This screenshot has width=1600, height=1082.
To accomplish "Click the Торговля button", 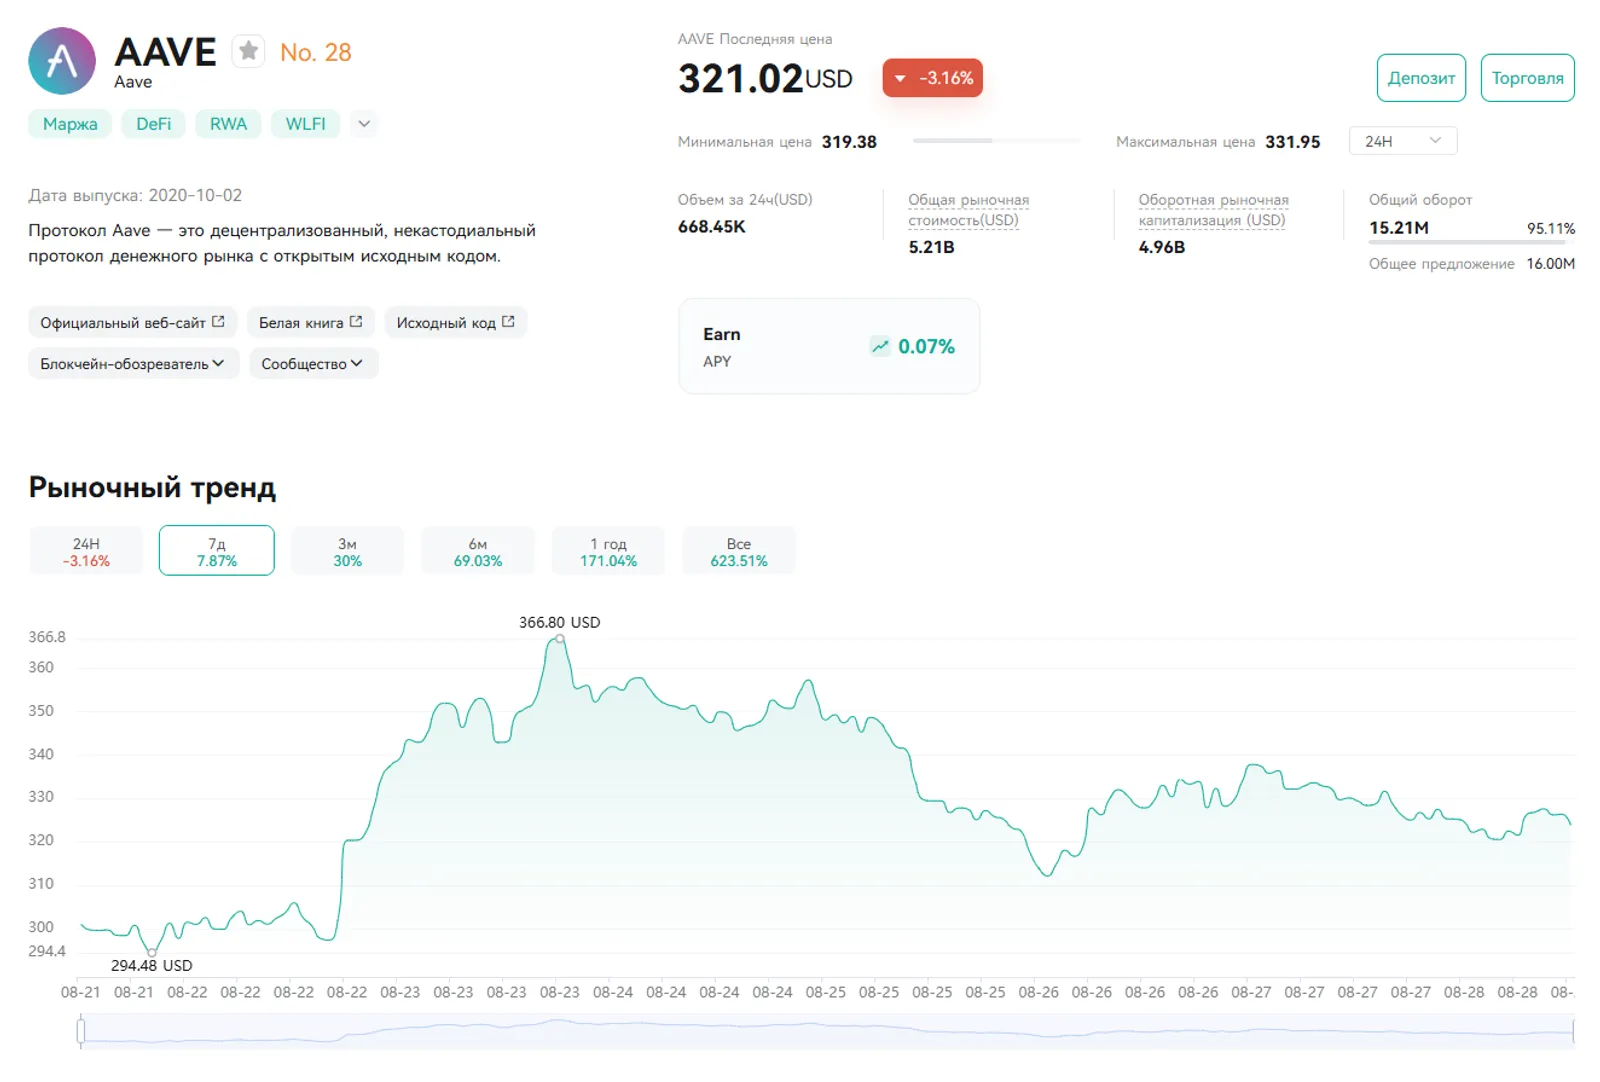I will [1527, 78].
